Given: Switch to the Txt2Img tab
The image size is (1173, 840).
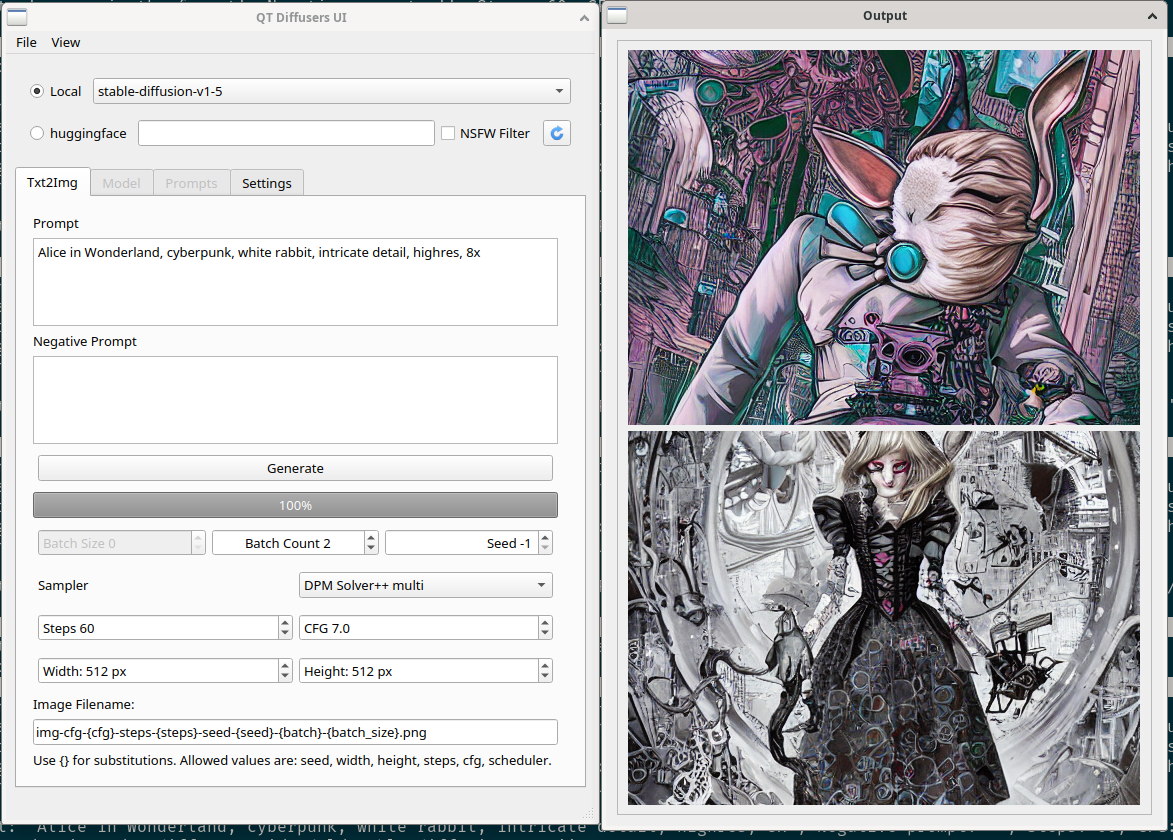Looking at the screenshot, I should point(52,183).
